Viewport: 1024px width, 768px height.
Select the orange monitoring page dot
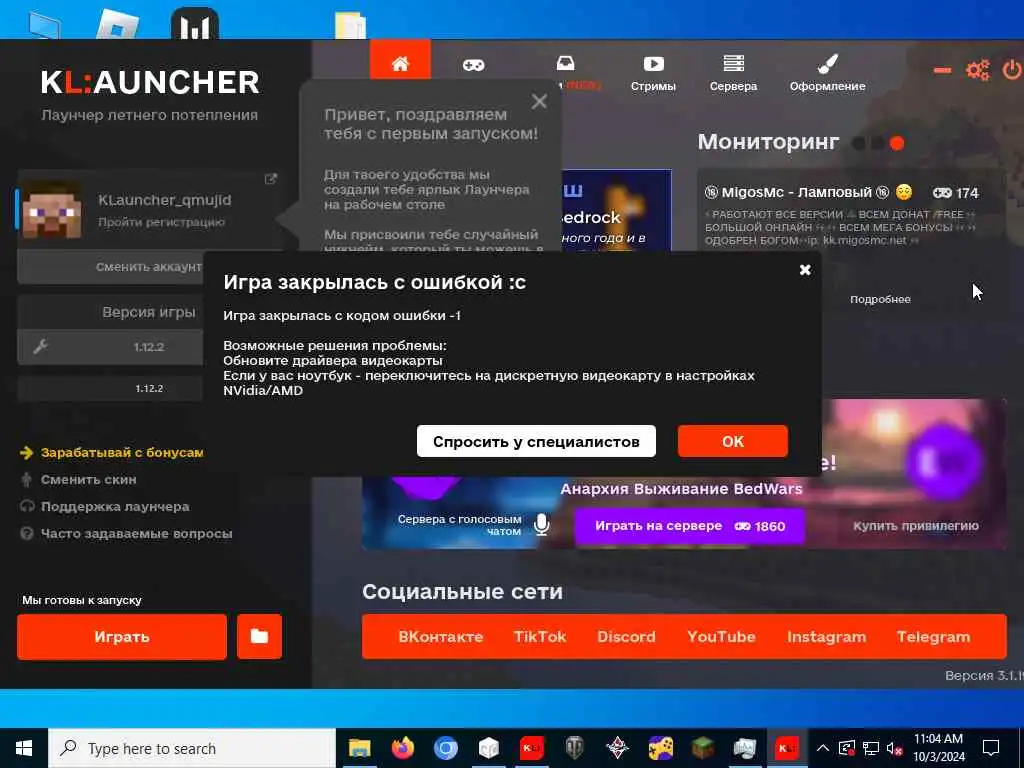click(x=897, y=143)
